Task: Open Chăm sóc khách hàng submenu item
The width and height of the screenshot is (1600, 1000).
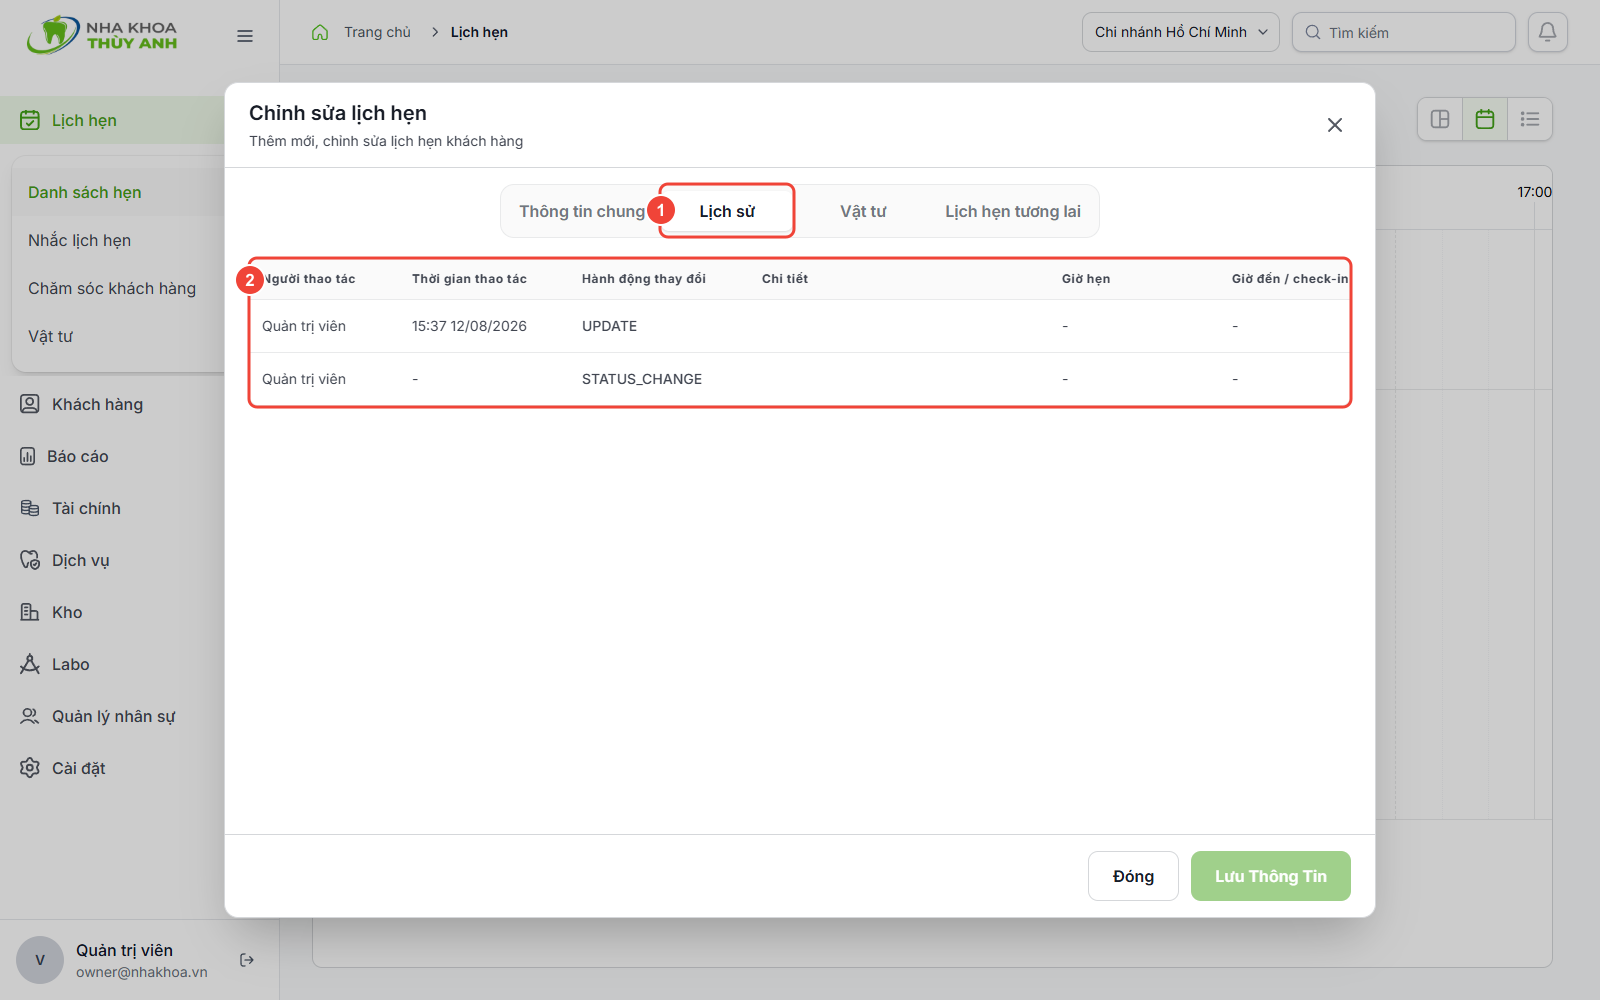Action: coord(112,288)
